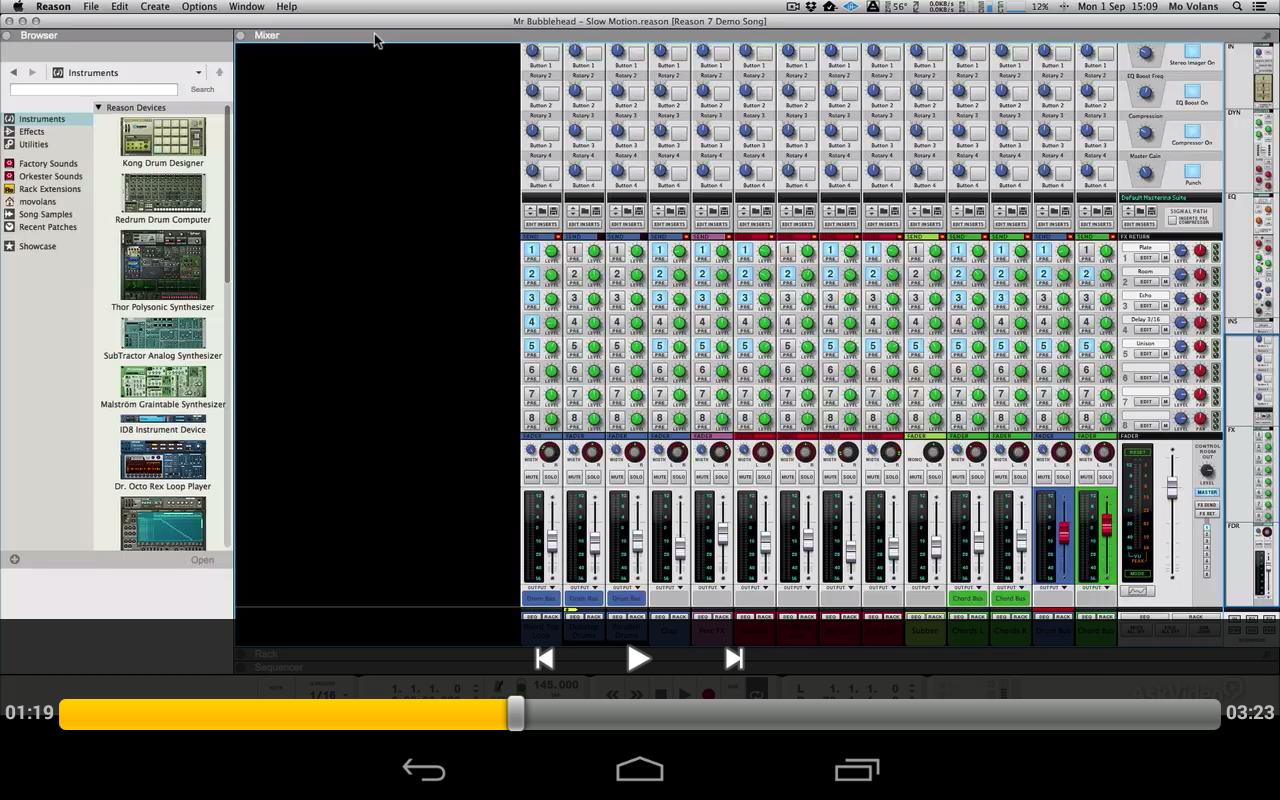Viewport: 1280px width, 800px height.
Task: Open Rack Extensions in the browser
Action: click(x=49, y=189)
